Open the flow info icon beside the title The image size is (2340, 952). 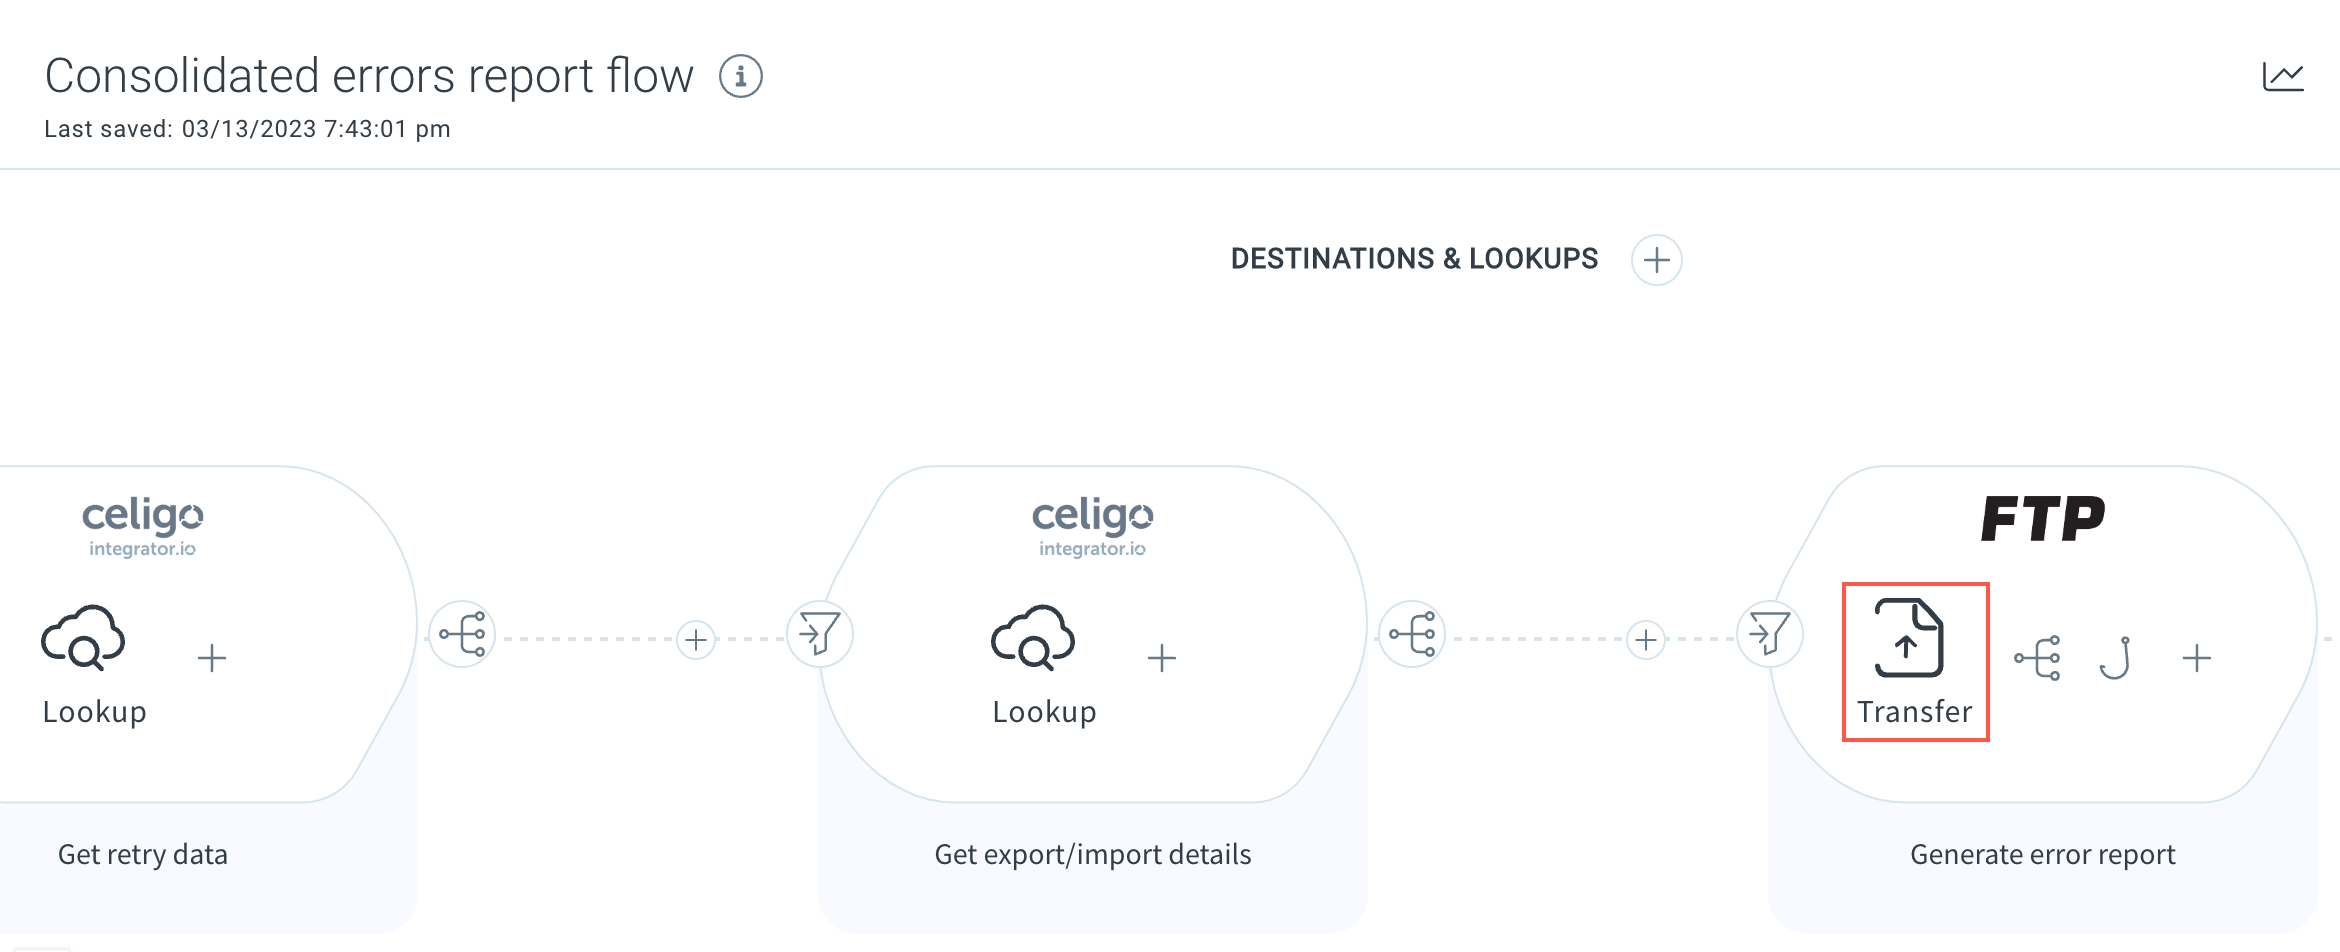[x=741, y=76]
